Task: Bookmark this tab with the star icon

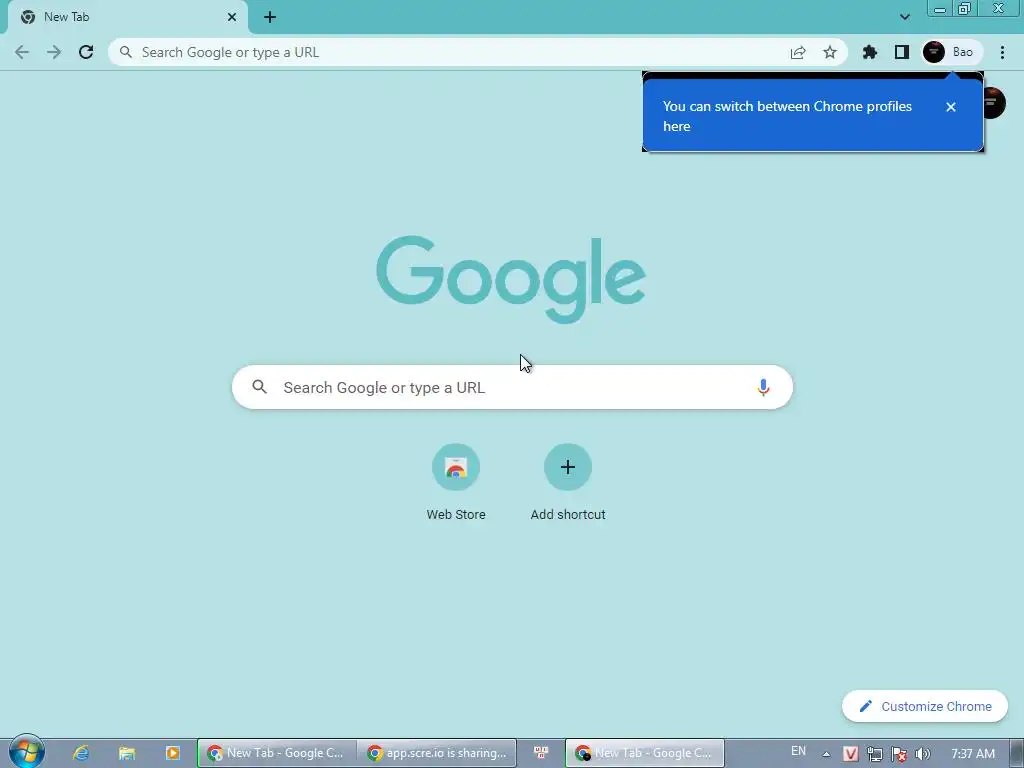Action: [x=829, y=52]
